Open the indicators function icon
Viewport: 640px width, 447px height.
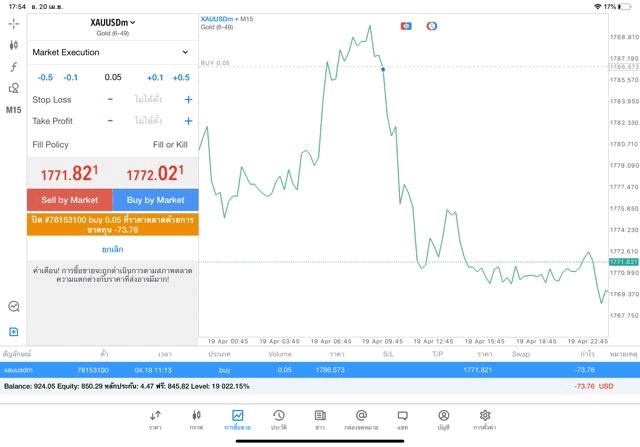click(x=13, y=67)
